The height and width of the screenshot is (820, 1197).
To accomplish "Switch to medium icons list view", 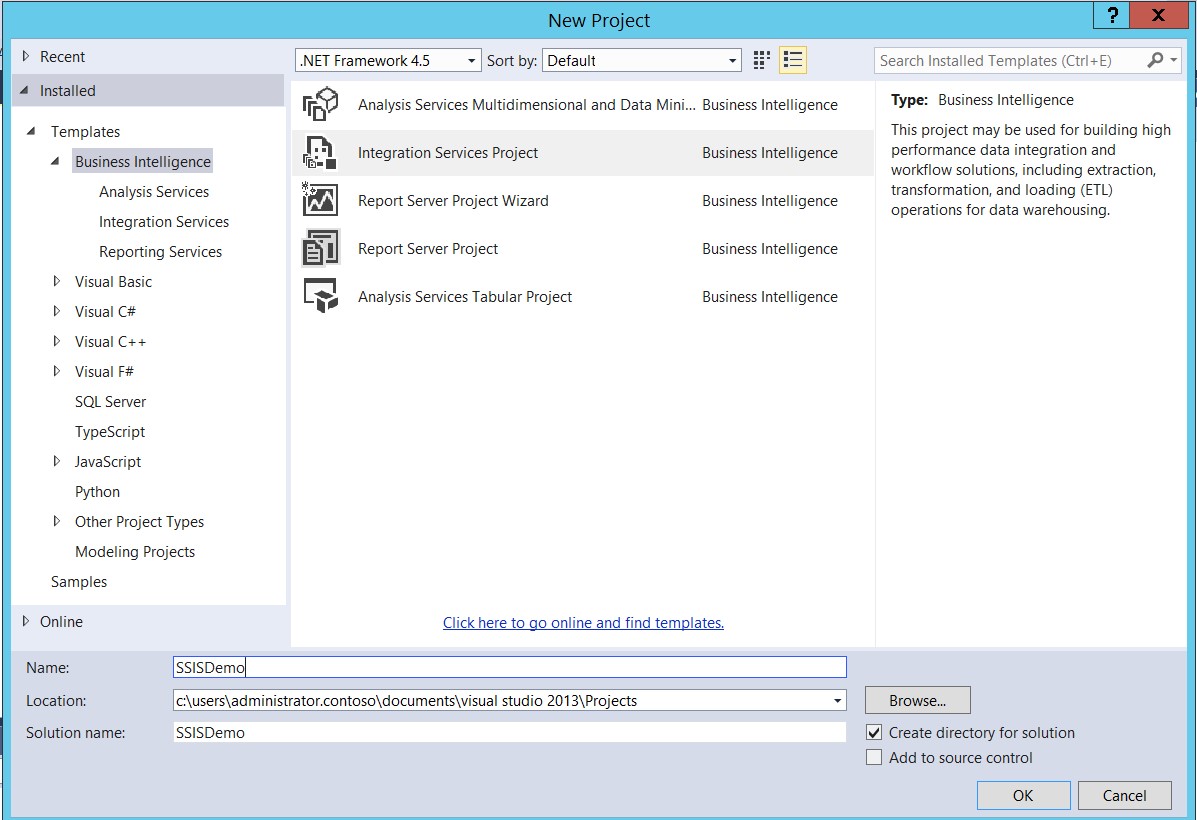I will click(793, 60).
